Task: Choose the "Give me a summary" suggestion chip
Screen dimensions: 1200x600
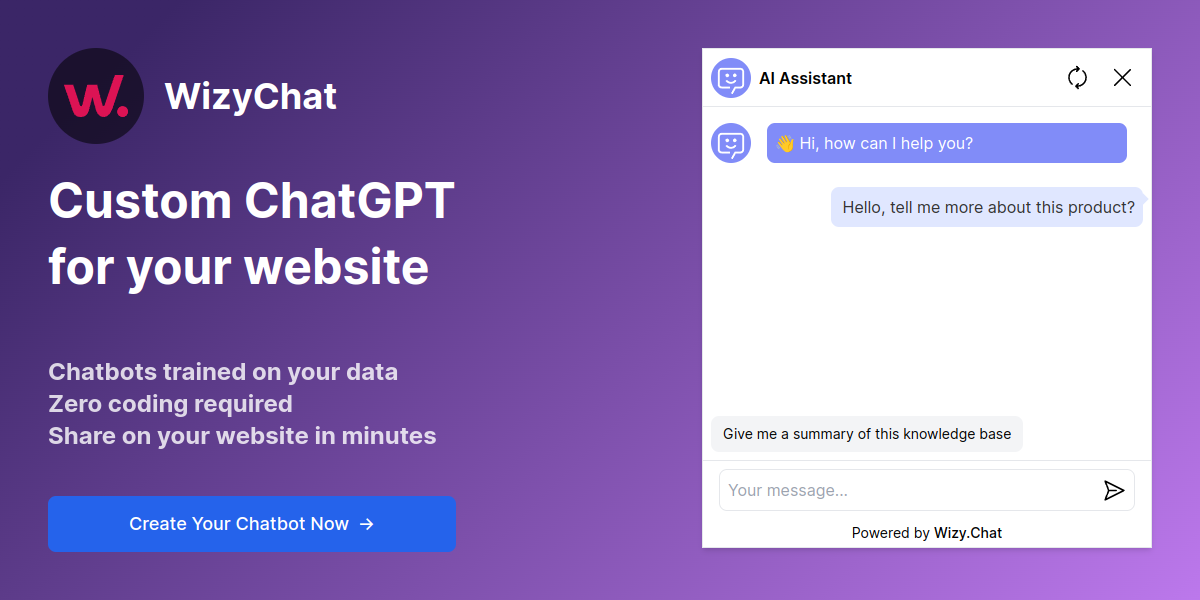Action: [867, 434]
